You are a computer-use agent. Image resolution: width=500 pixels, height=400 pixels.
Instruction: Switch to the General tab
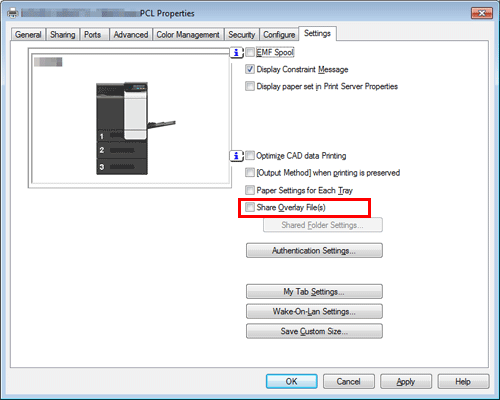coord(28,35)
